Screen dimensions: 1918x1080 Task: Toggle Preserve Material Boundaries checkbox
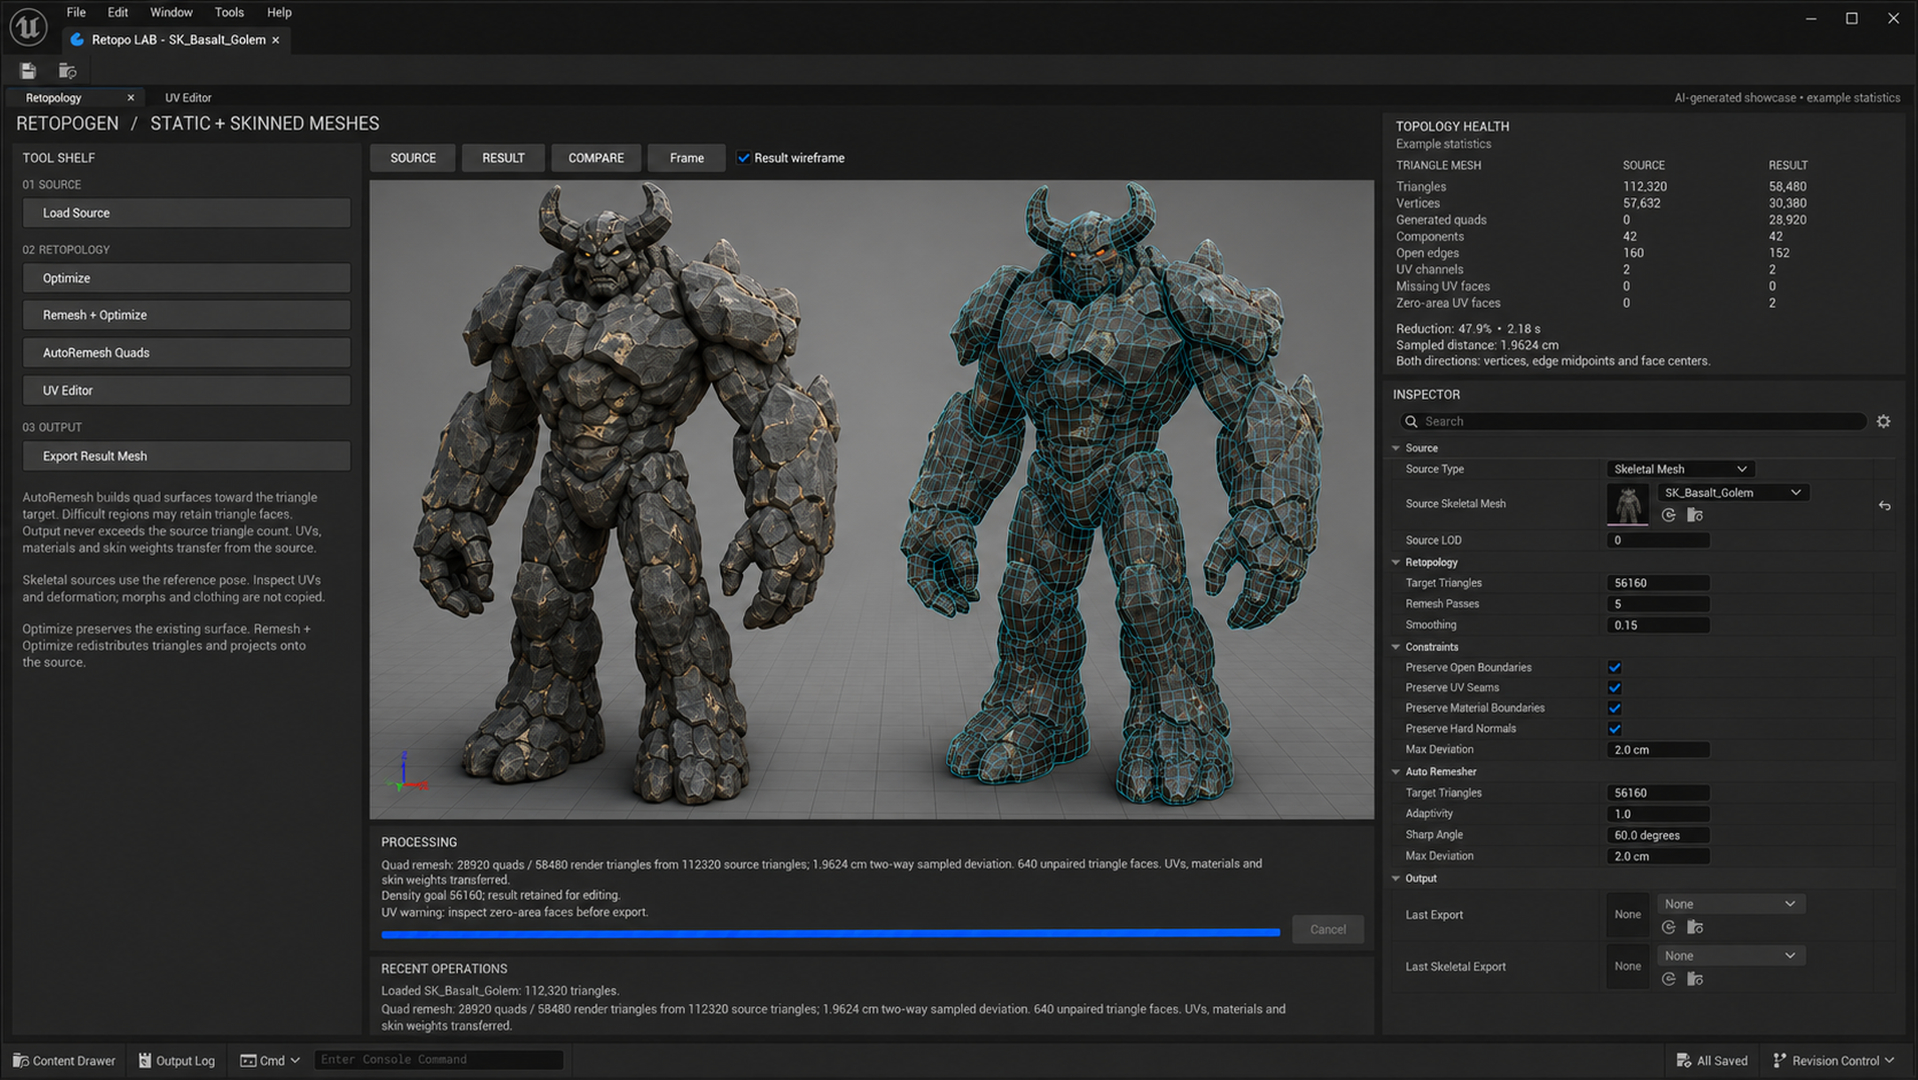pyautogui.click(x=1614, y=709)
